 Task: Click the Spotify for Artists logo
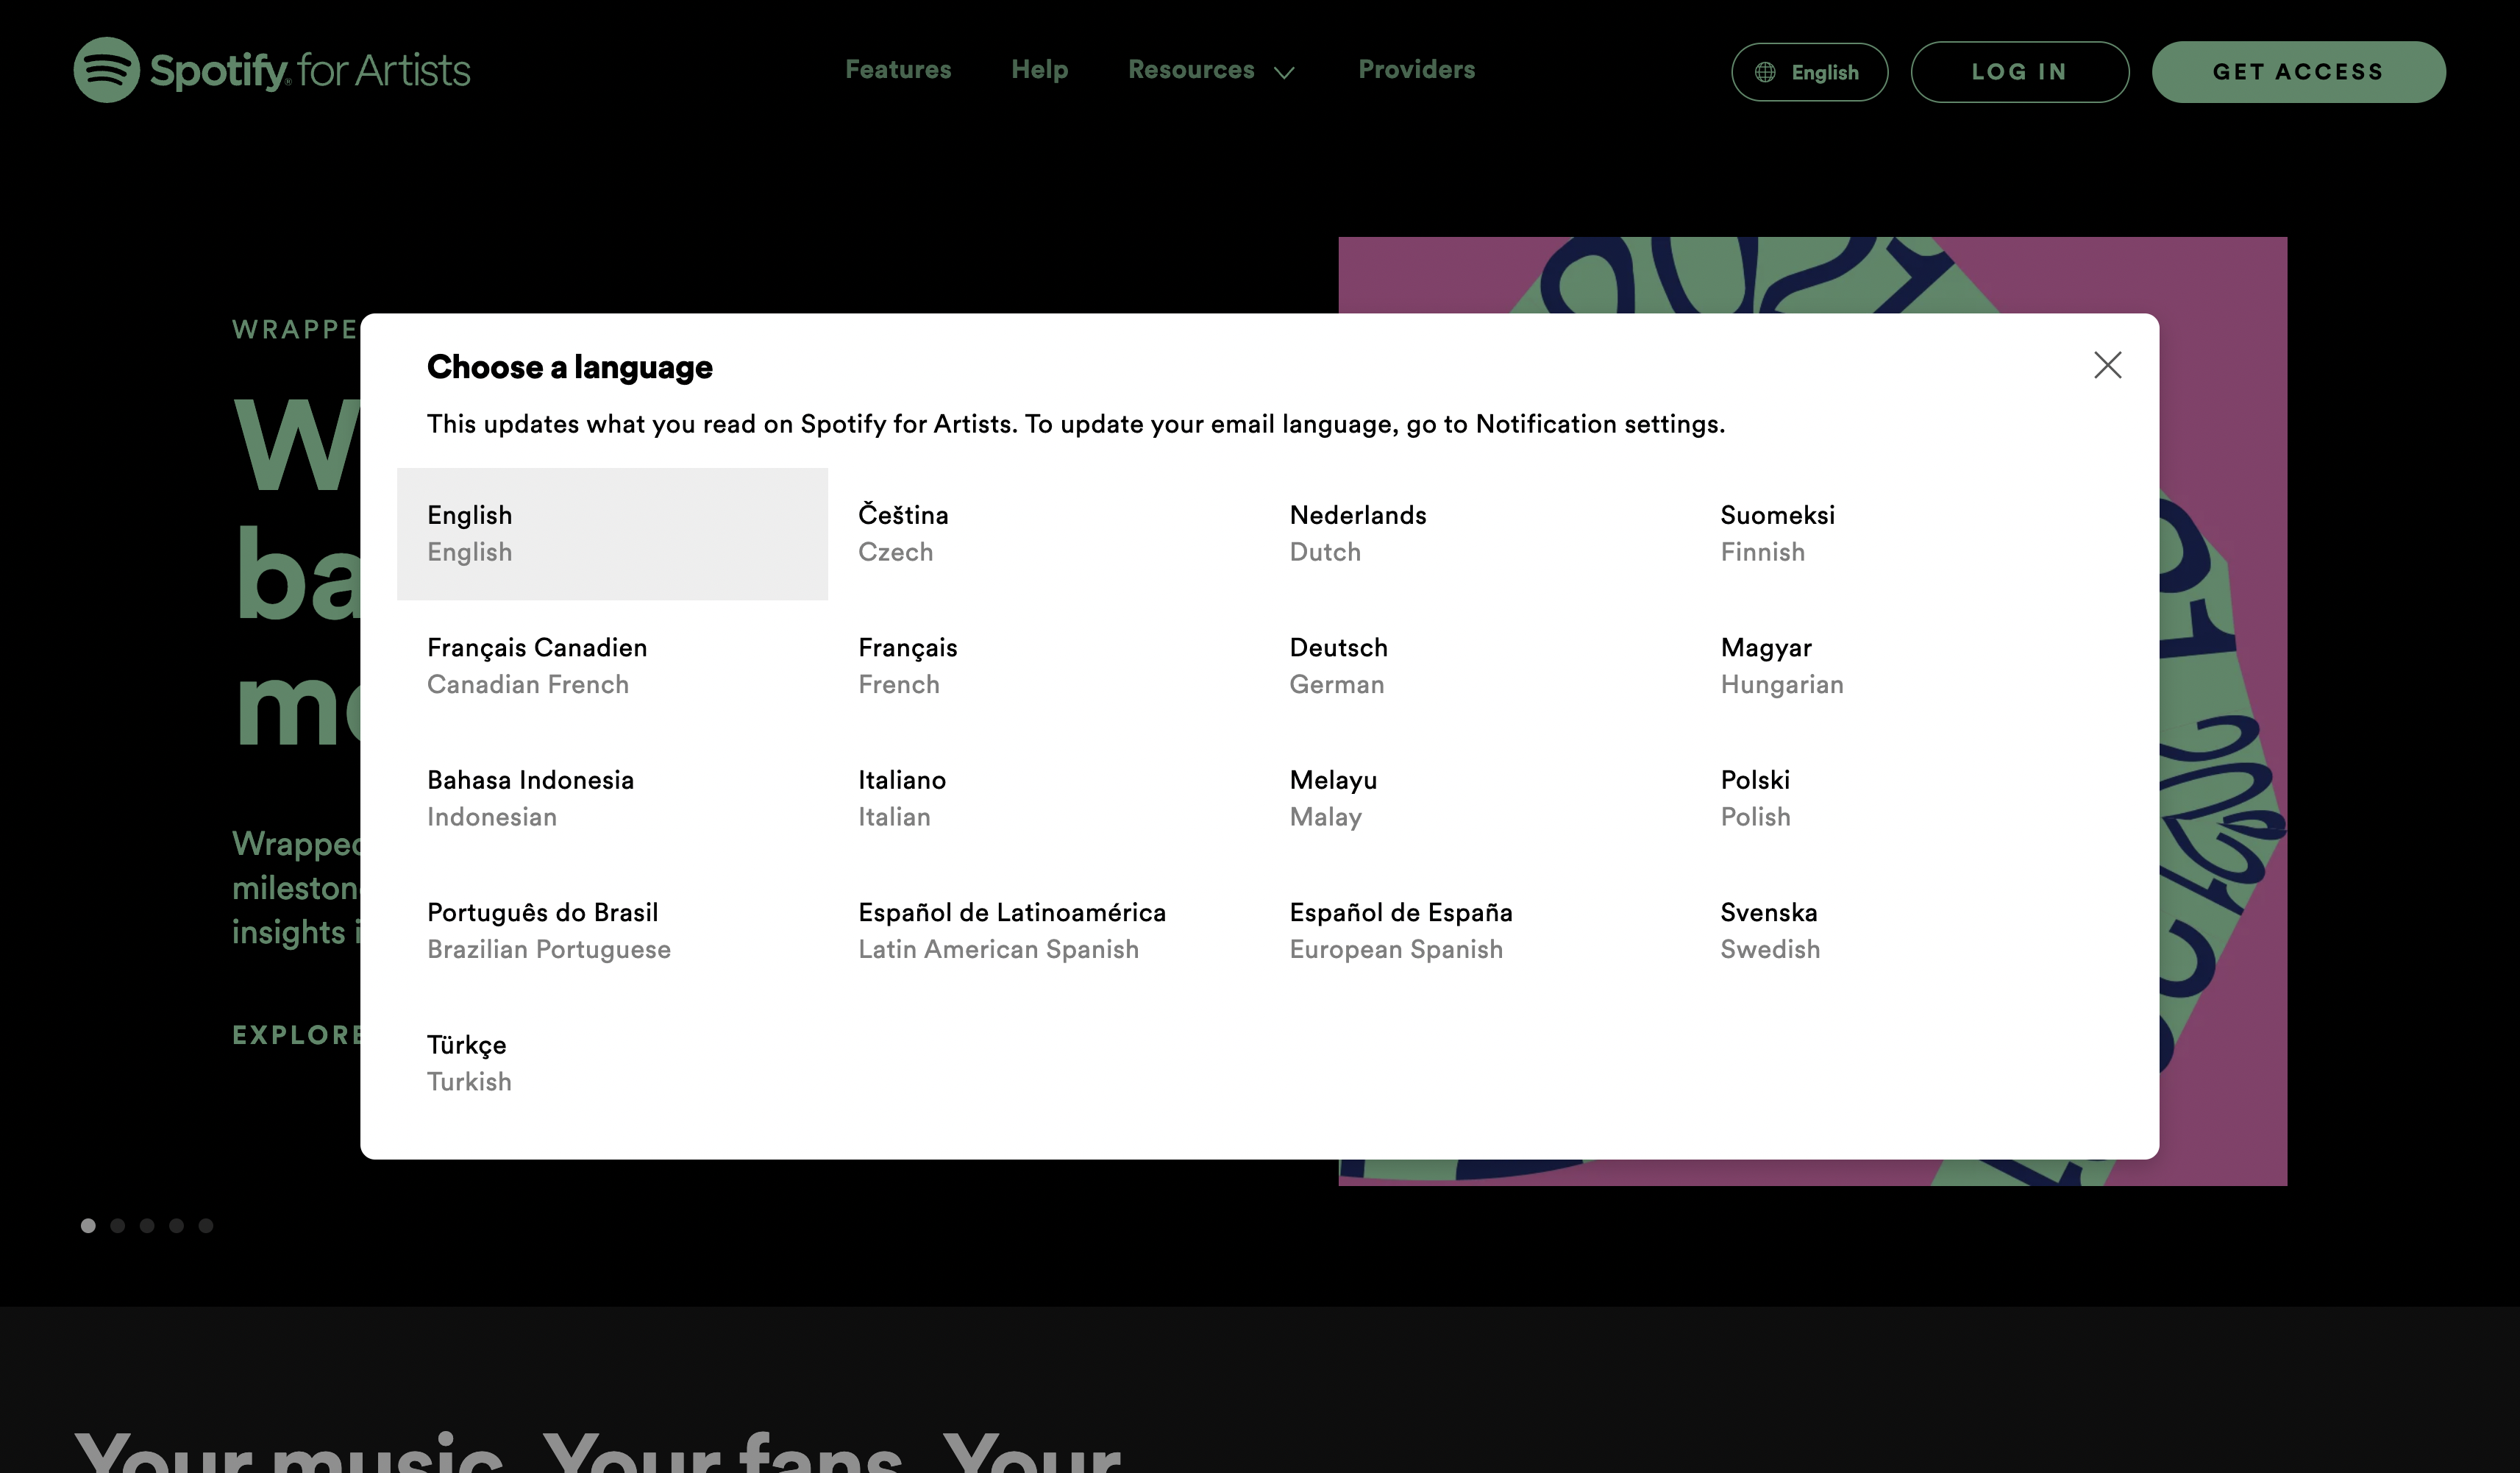pyautogui.click(x=271, y=70)
